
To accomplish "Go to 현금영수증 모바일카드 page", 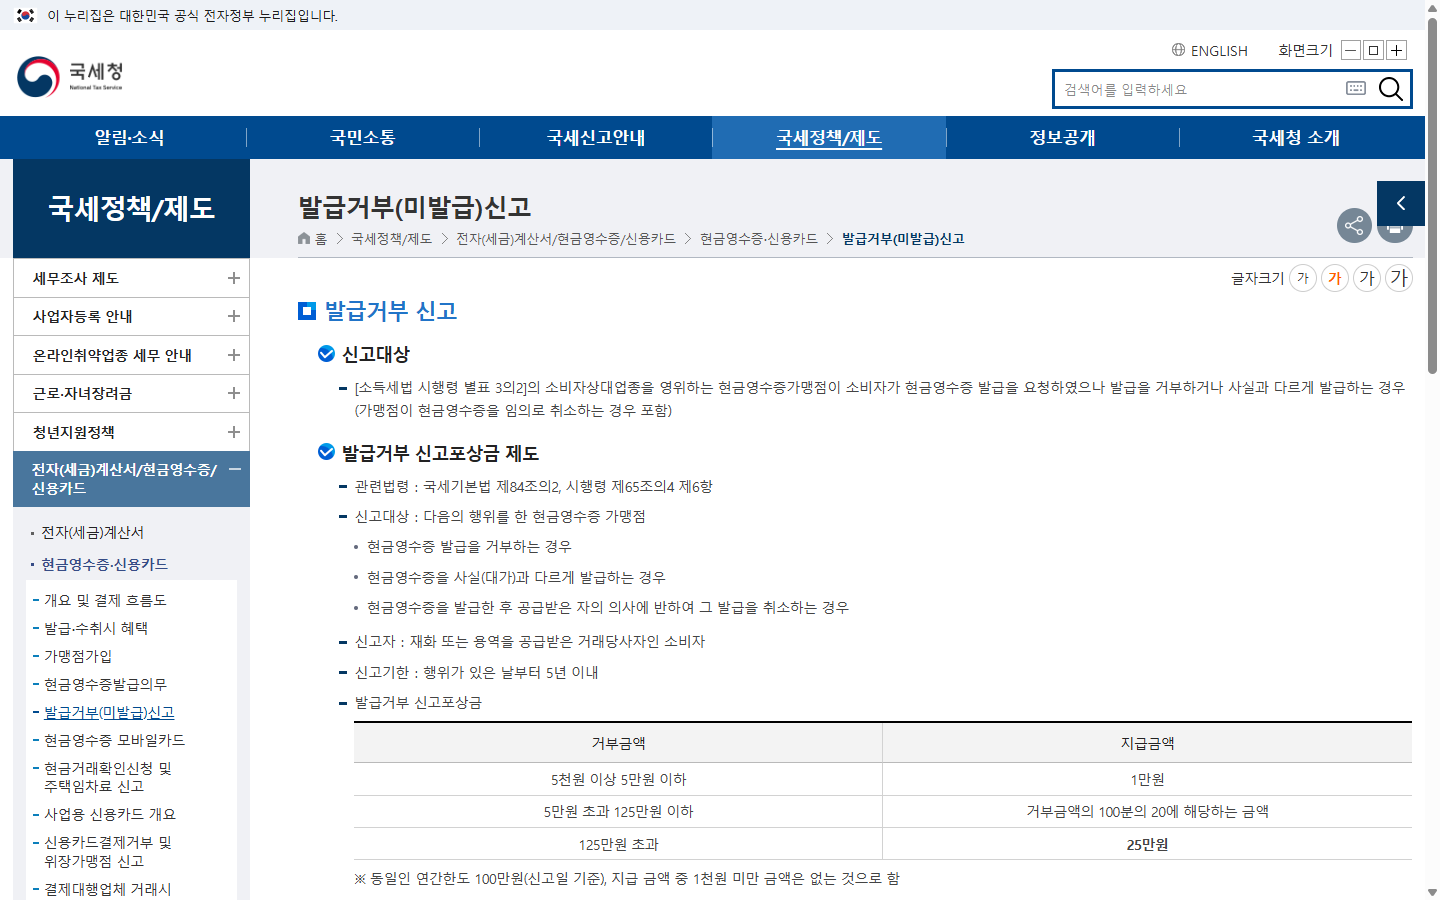I will point(114,740).
